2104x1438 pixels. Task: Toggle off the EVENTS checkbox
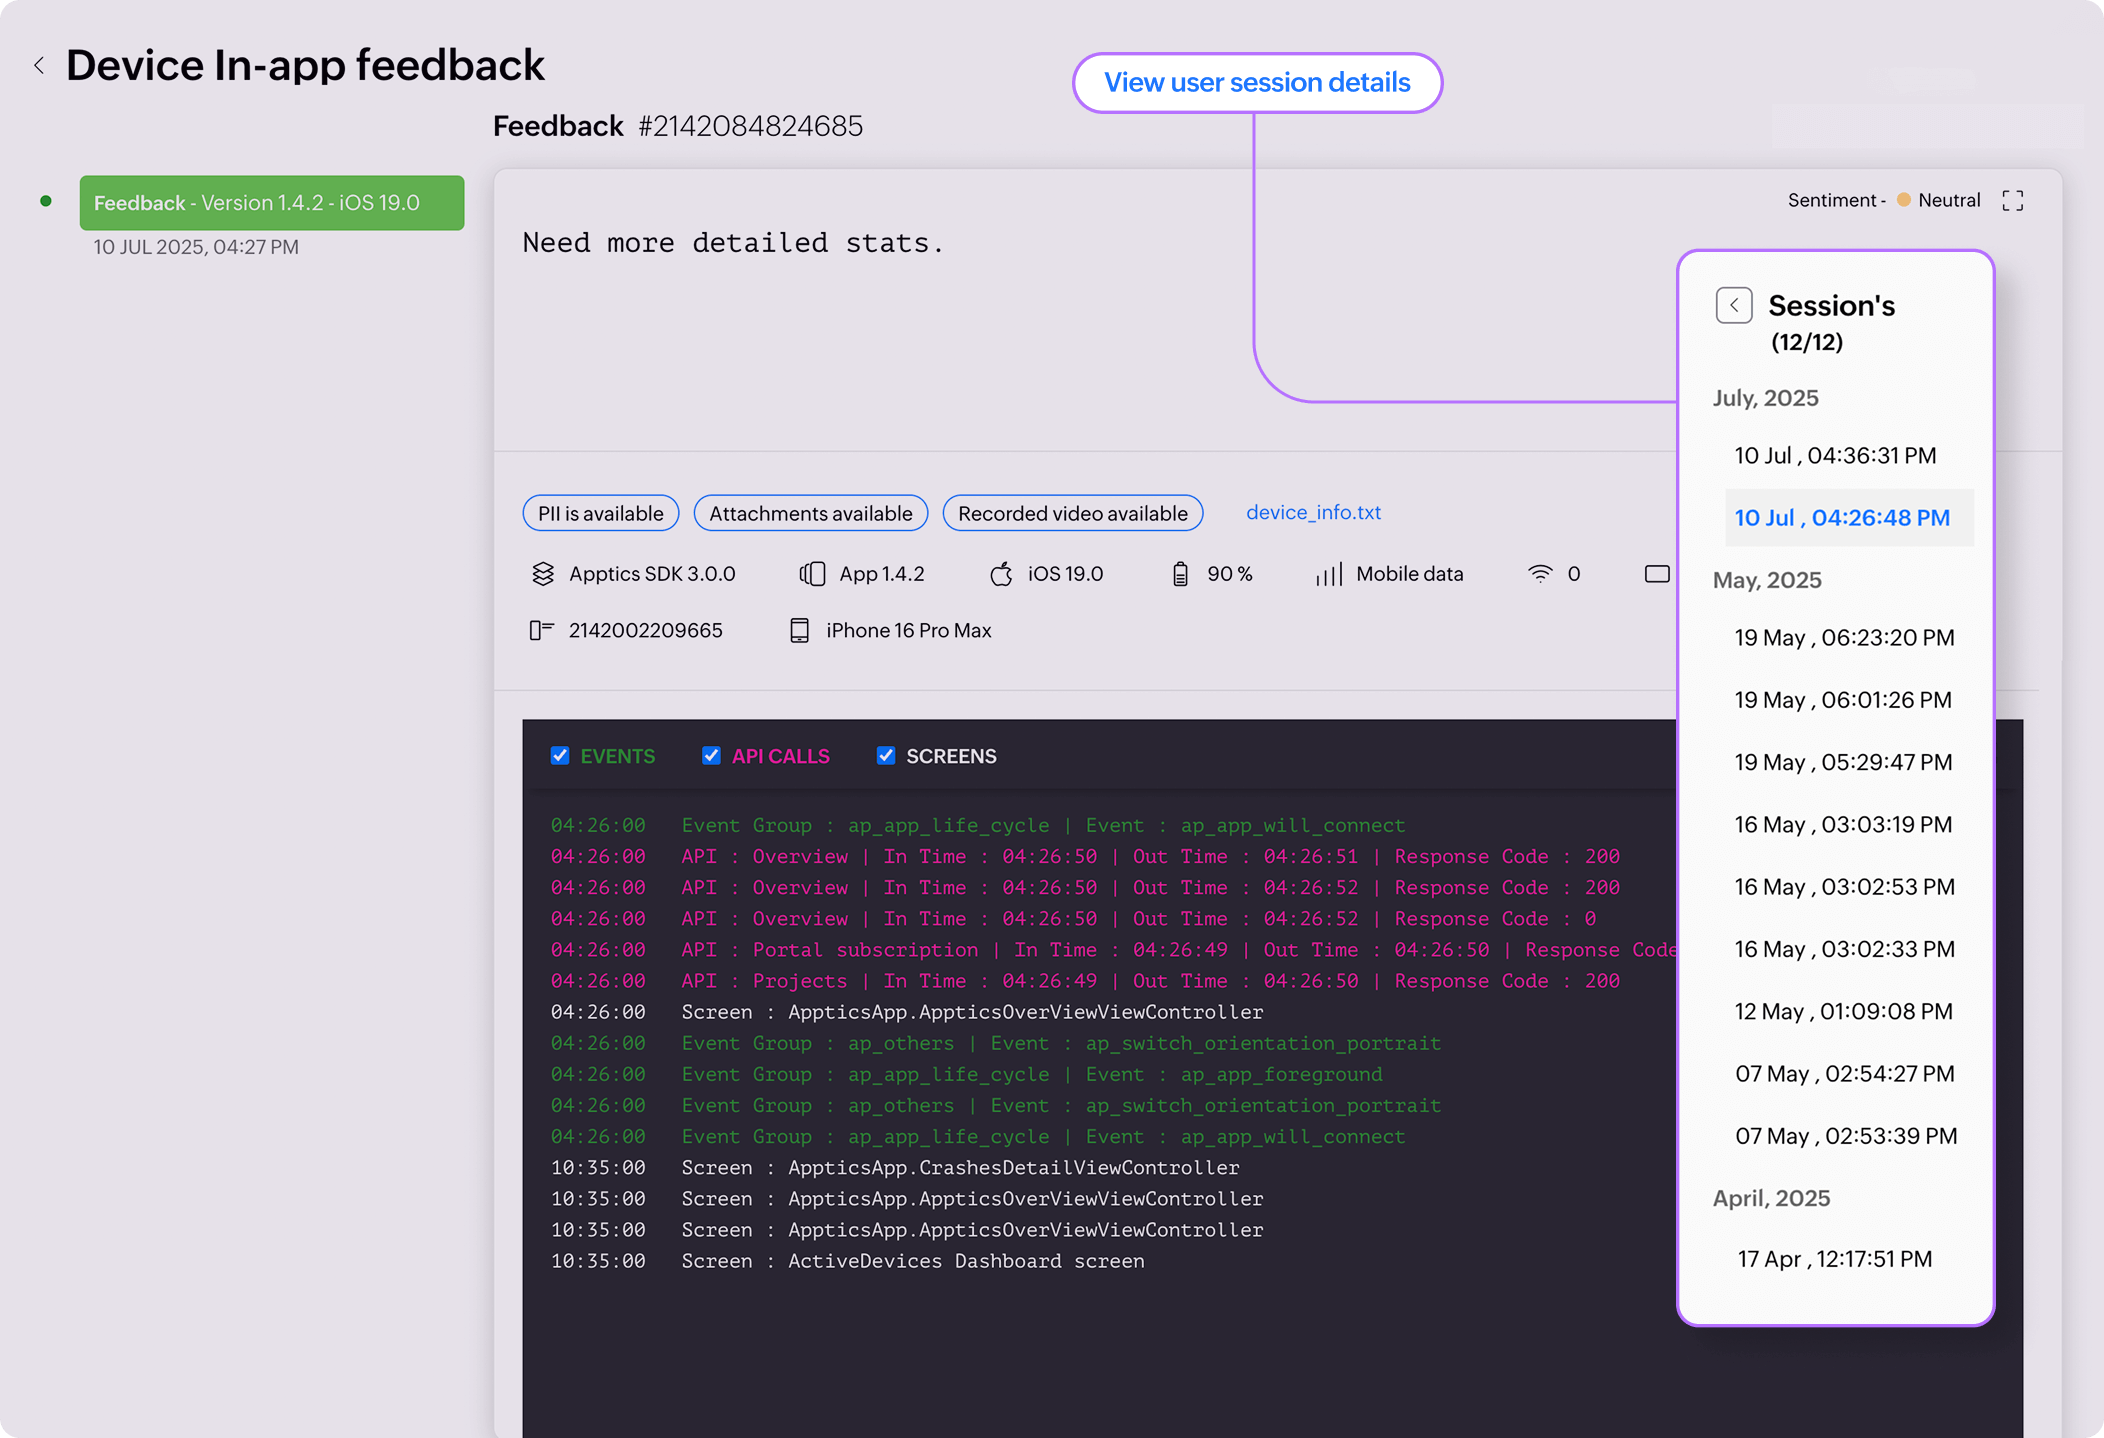point(561,755)
